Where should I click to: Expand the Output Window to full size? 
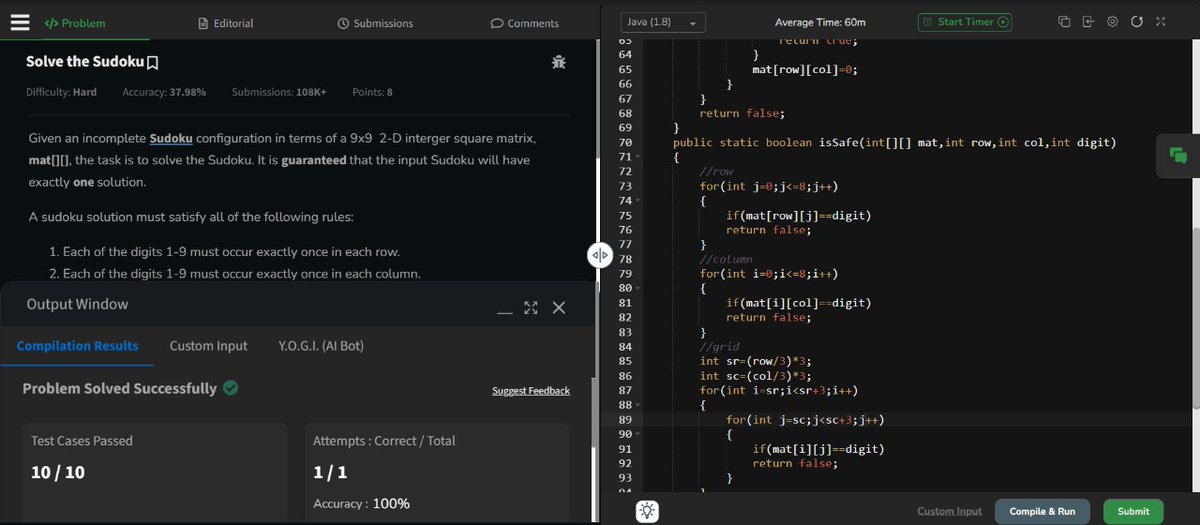tap(530, 308)
